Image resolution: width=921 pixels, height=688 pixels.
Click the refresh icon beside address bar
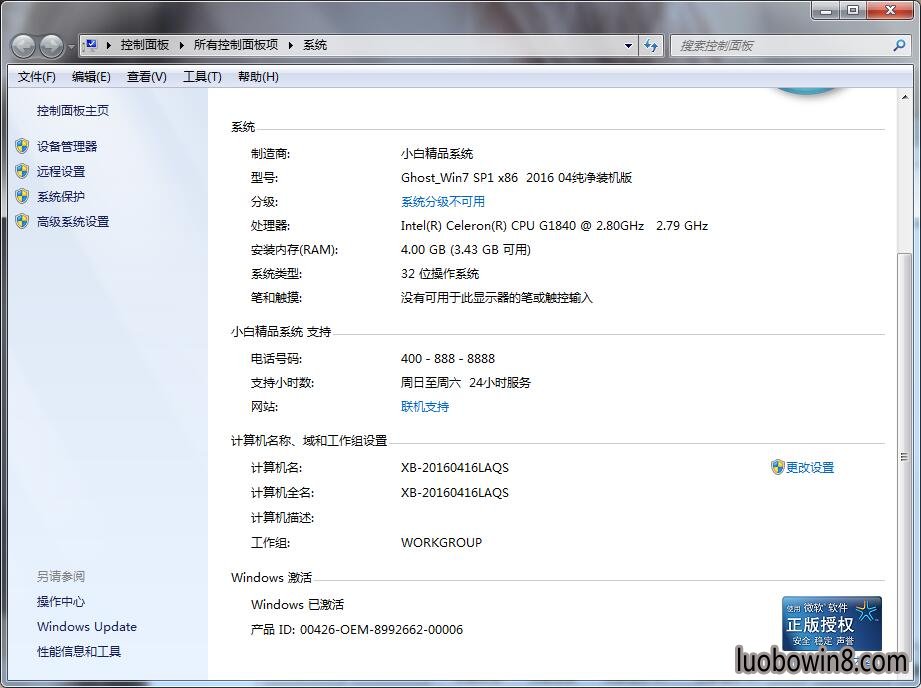pos(652,45)
